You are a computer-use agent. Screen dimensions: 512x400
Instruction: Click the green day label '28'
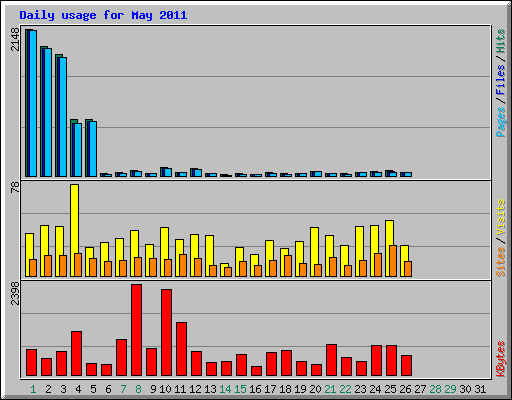[435, 389]
